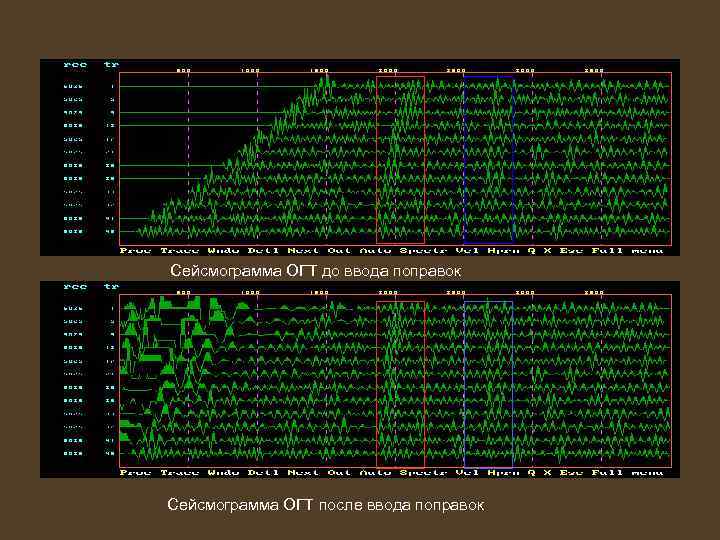
Task: Click the 3500 time mark in the 'до ввода поправок' panel
Action: (594, 70)
